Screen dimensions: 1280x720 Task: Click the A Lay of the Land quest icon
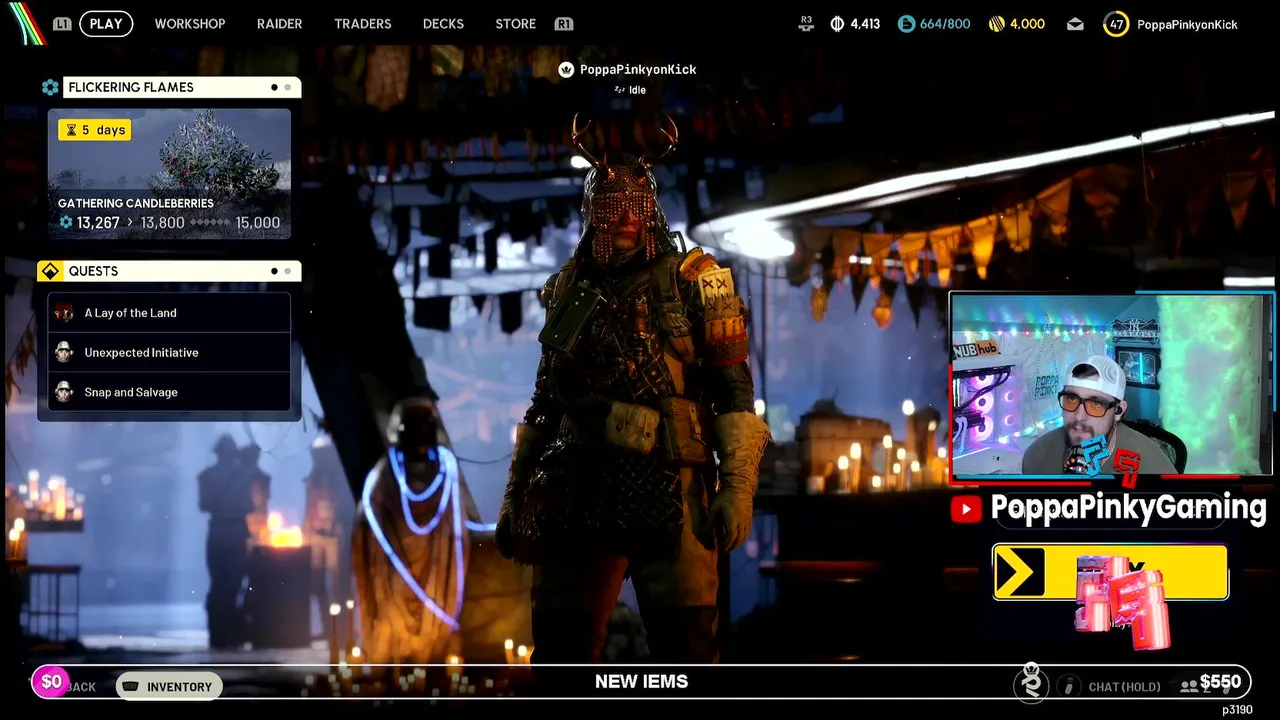pos(64,313)
